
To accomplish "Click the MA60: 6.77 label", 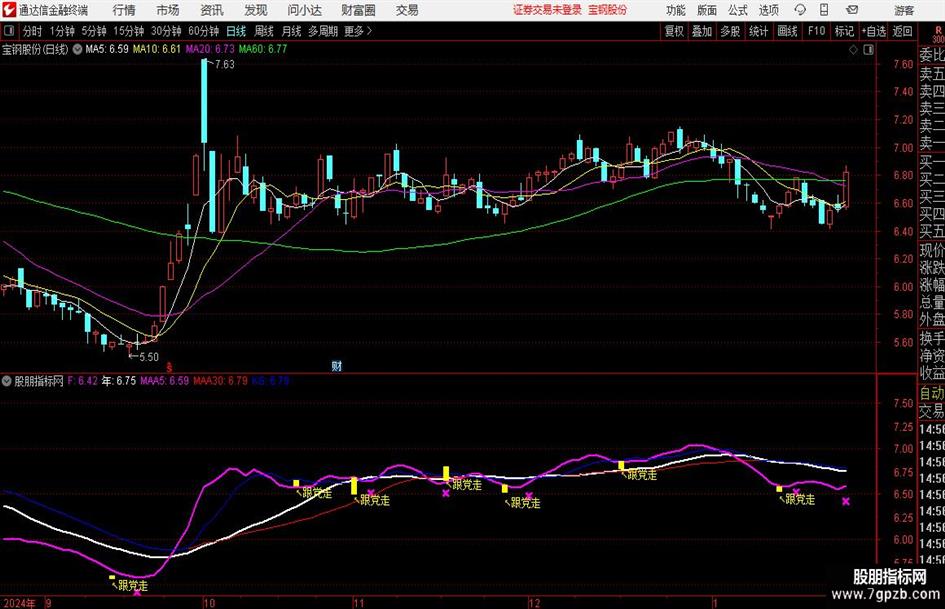I will [x=263, y=49].
